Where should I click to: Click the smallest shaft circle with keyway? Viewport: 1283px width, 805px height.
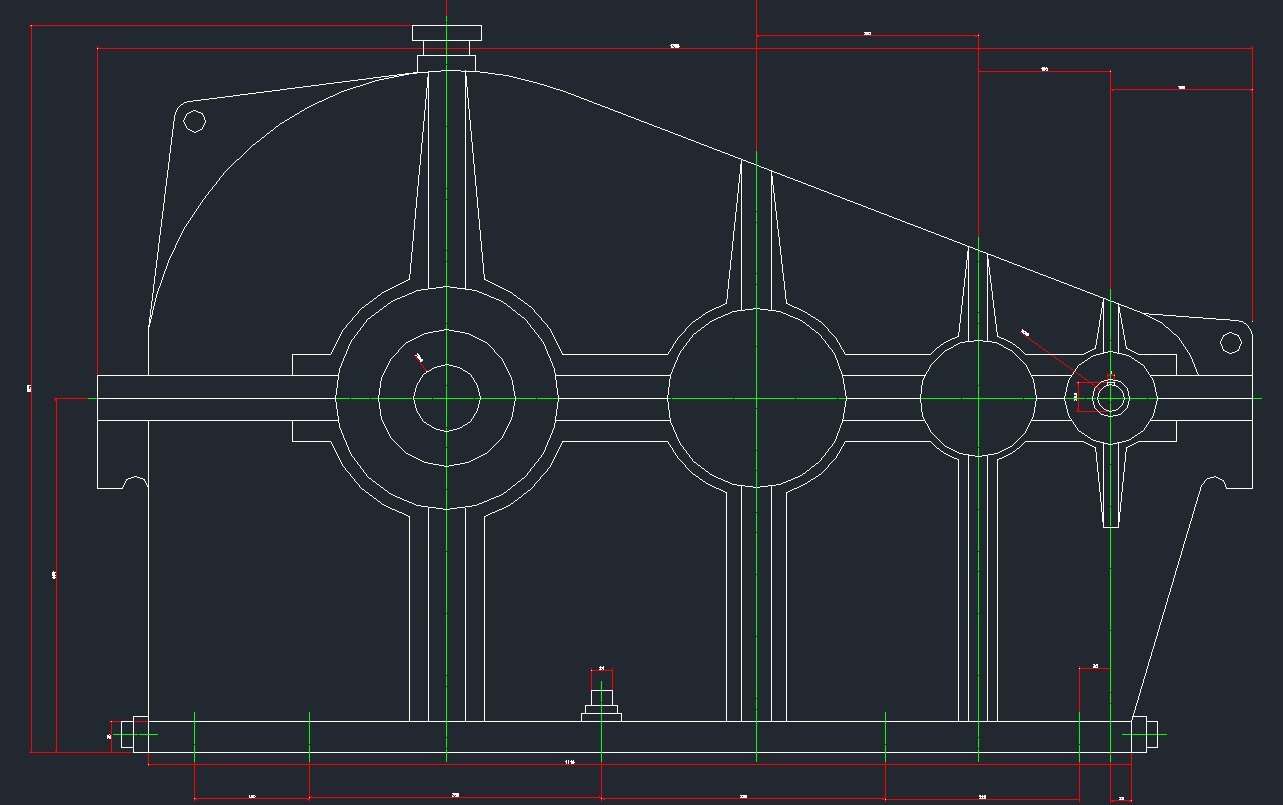[1110, 398]
